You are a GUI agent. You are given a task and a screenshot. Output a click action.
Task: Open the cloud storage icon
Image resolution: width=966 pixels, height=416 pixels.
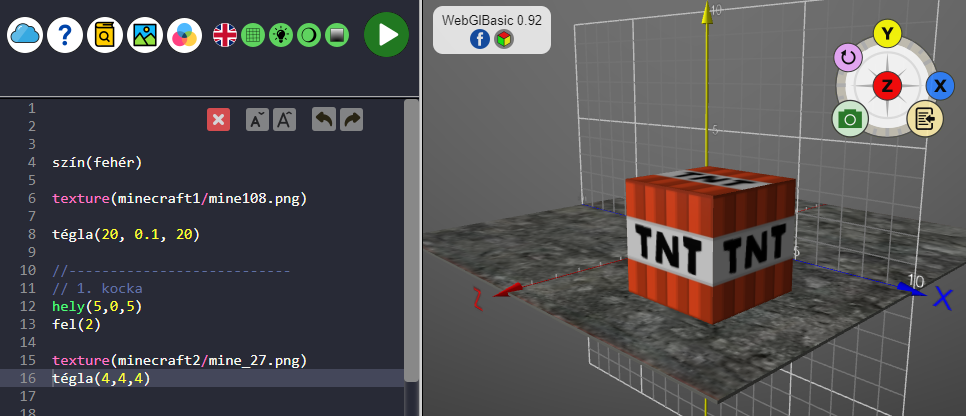pos(25,35)
